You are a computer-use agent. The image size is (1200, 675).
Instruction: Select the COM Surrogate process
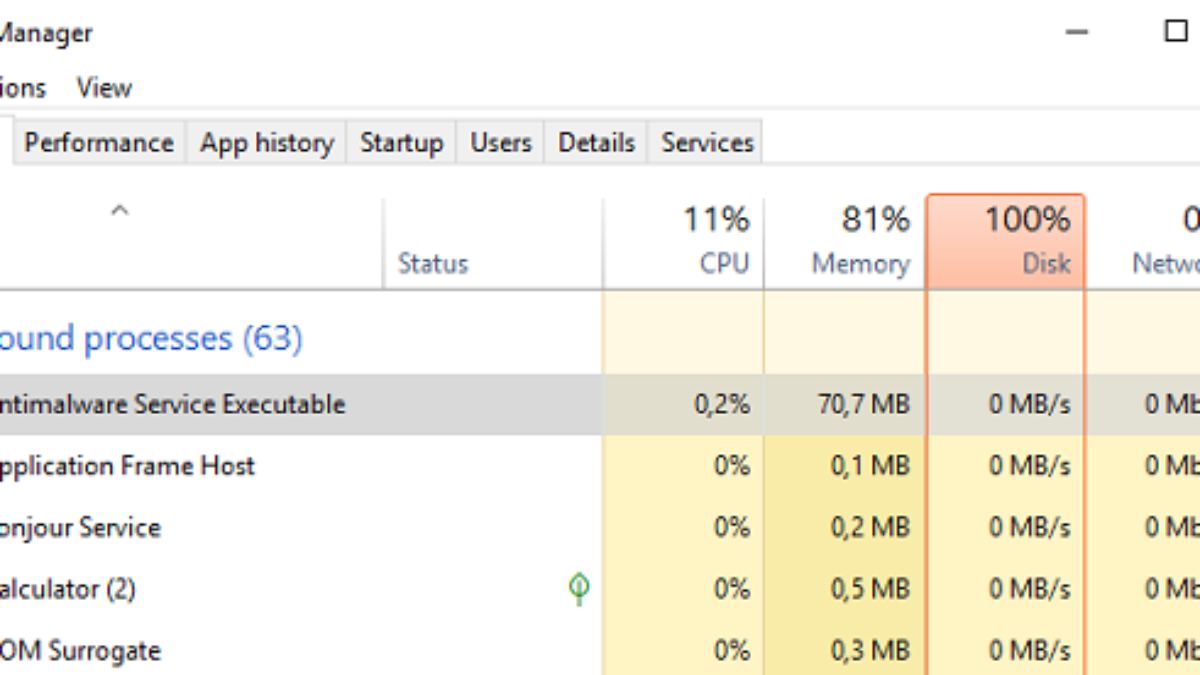click(x=80, y=651)
